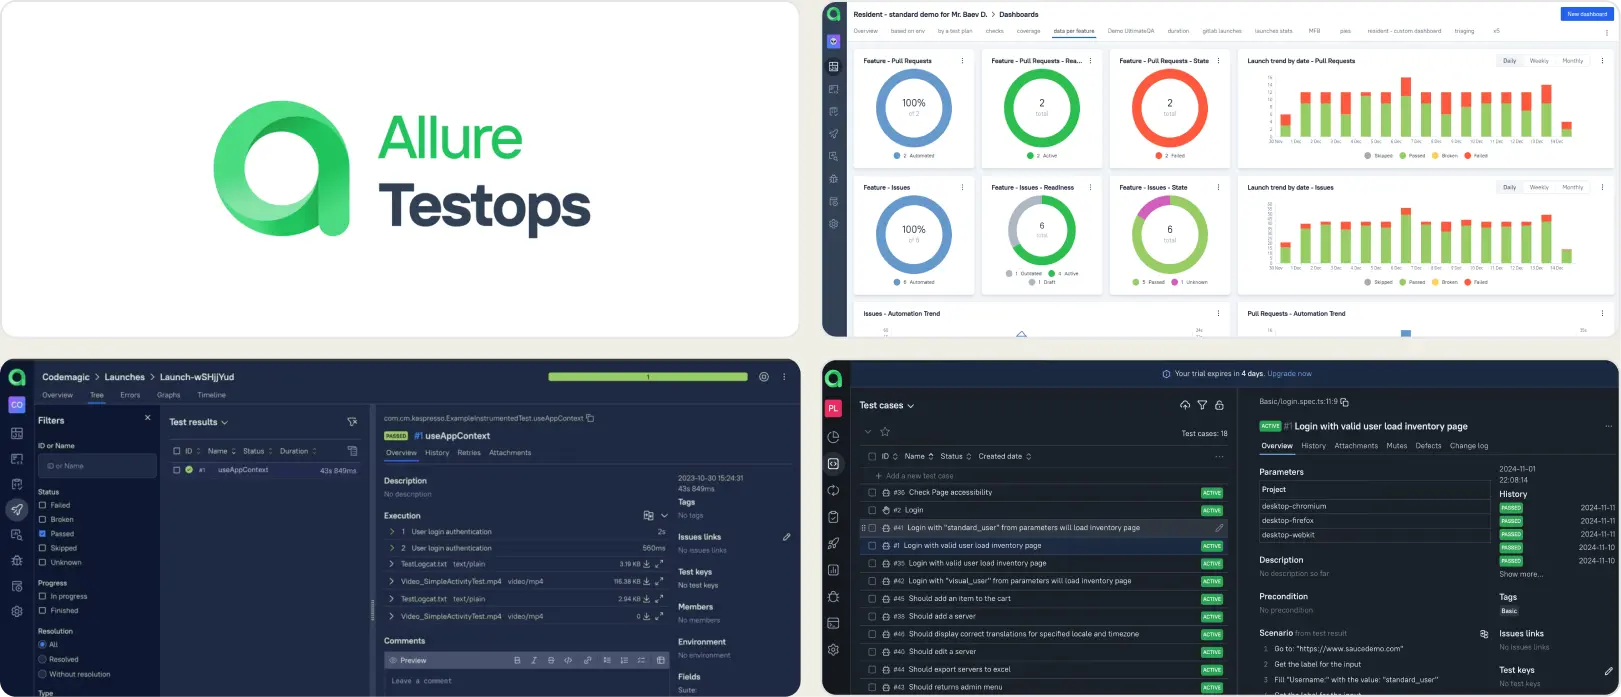Select Weekly on Pull Requests launch trend
1621x697 pixels.
click(1539, 61)
